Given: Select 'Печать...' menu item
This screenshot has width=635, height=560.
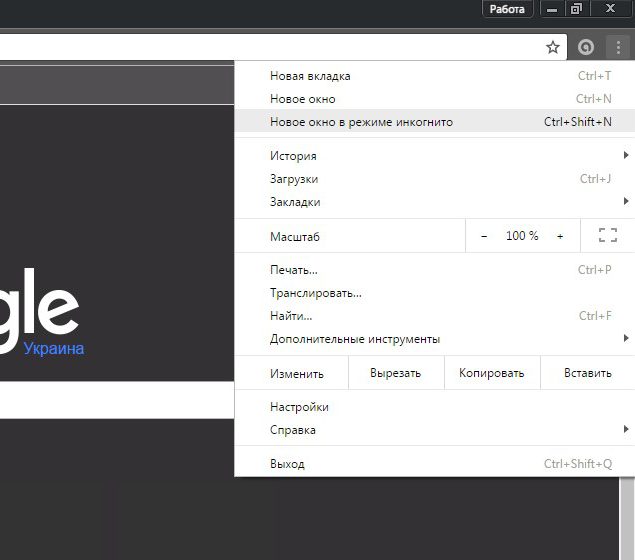Looking at the screenshot, I should point(435,270).
